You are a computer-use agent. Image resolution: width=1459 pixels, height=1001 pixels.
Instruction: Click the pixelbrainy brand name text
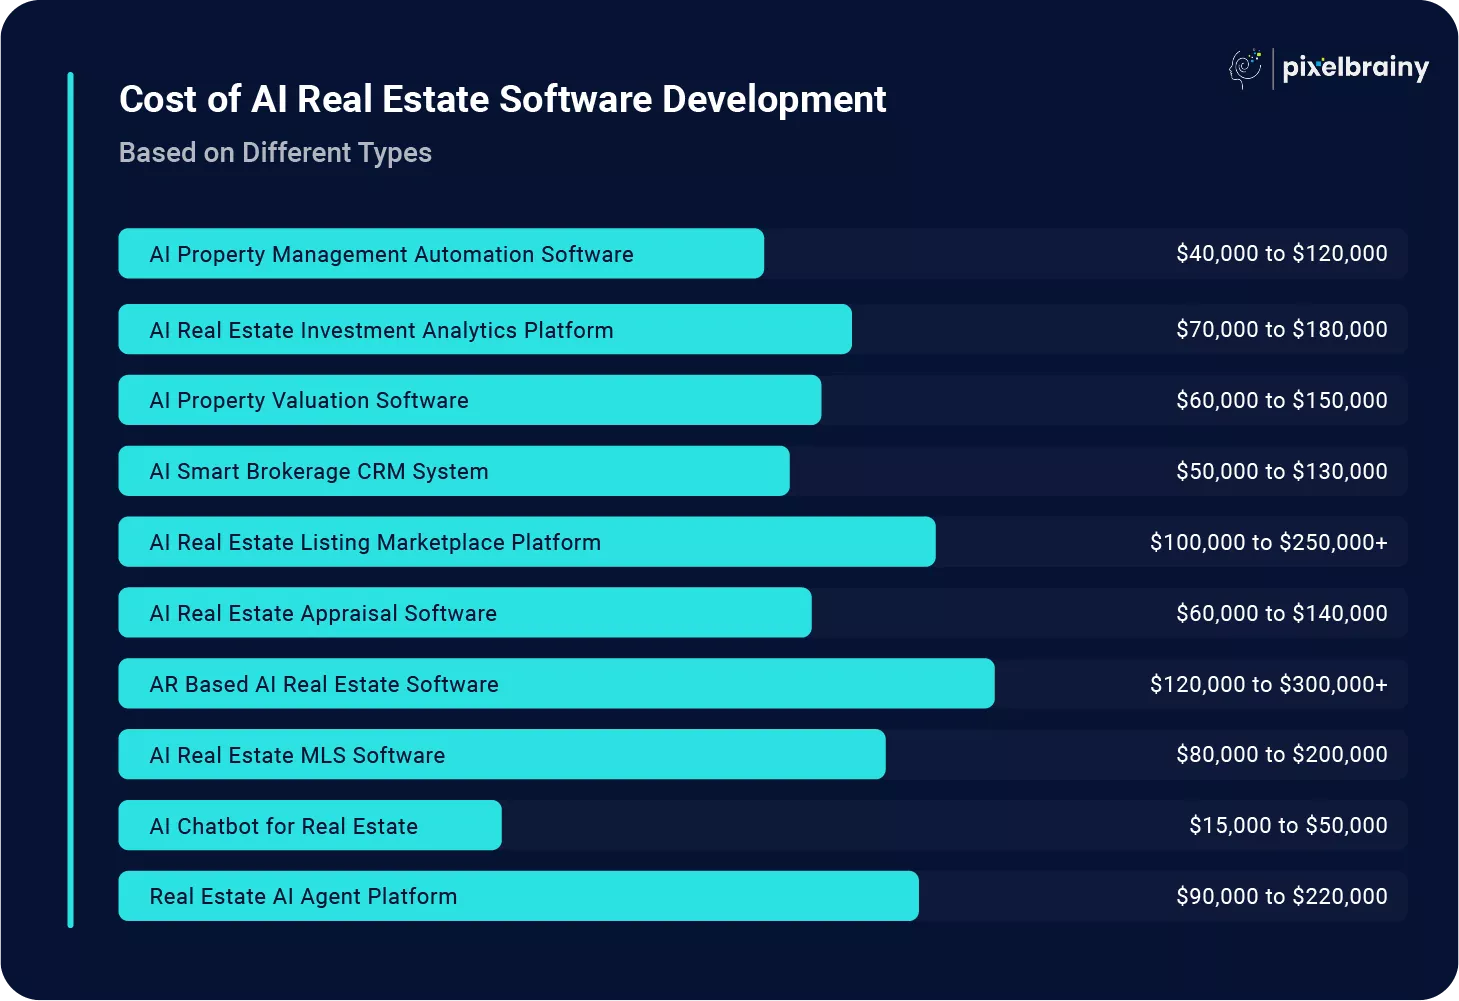tap(1355, 68)
